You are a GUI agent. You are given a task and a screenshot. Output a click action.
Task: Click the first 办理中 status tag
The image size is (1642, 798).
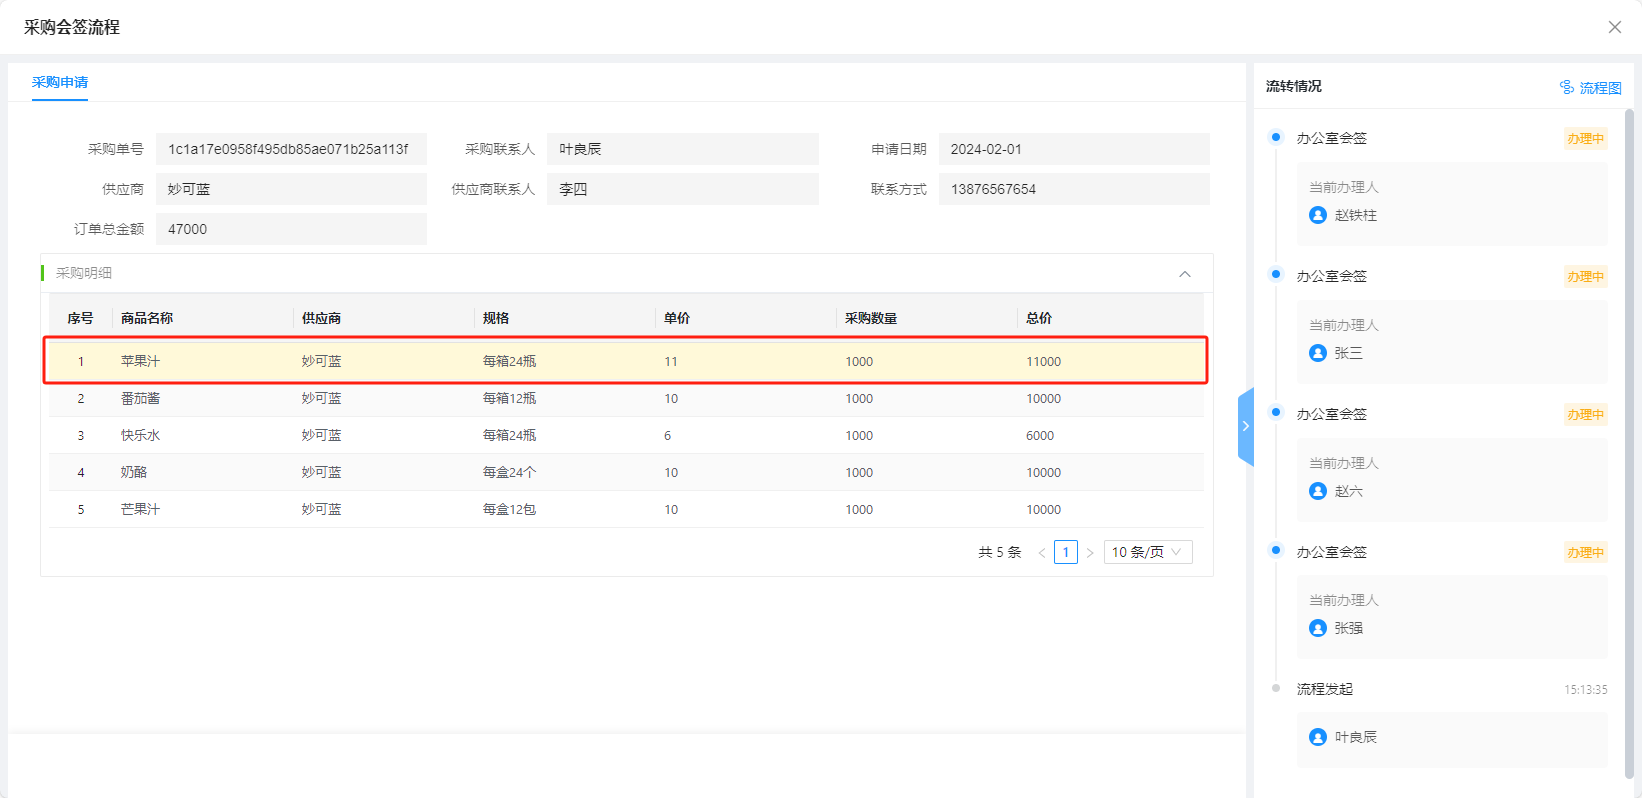[x=1585, y=139]
